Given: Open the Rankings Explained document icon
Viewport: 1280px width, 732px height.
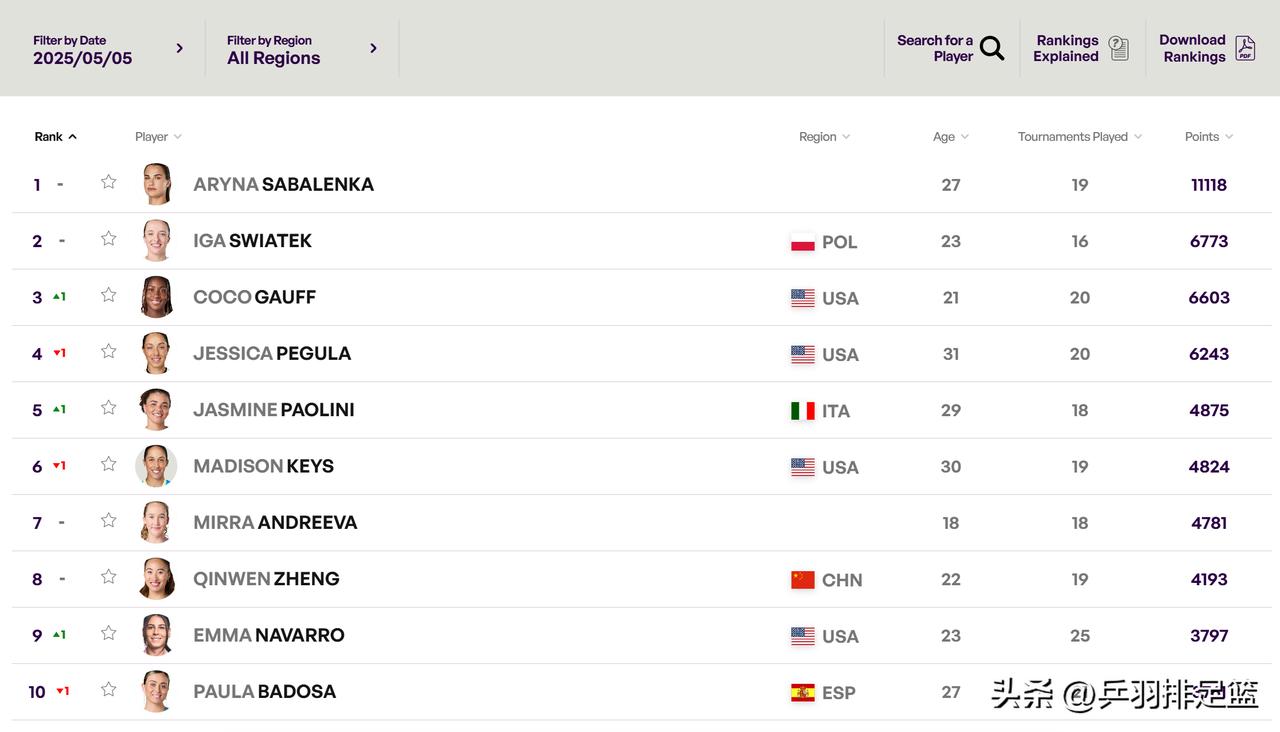Looking at the screenshot, I should tap(1119, 48).
